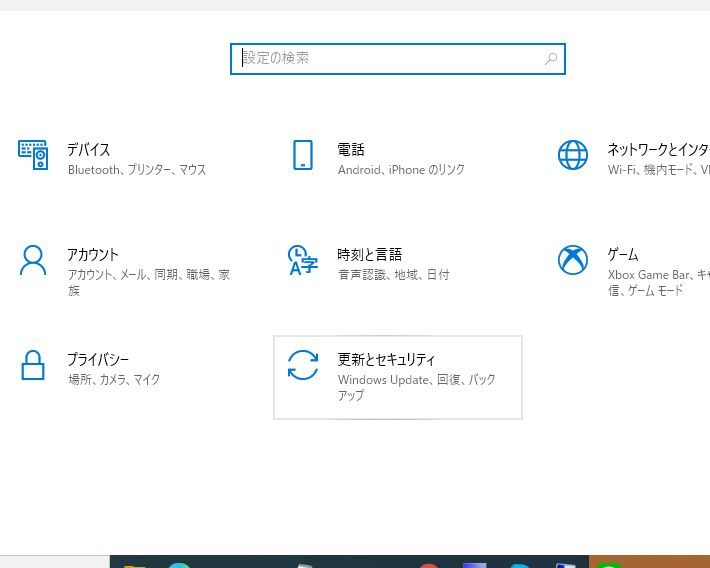Click the 'ゲーム' title text
The height and width of the screenshot is (568, 710).
tap(623, 255)
